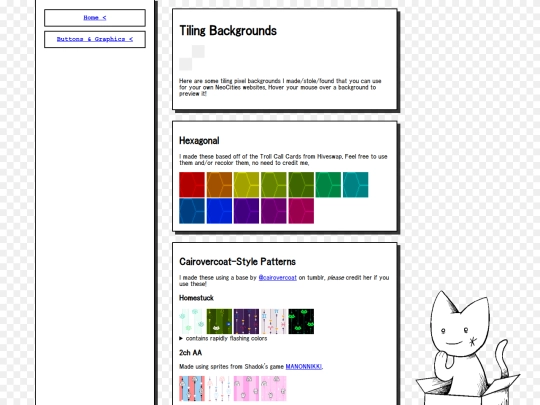Pick the blue and salmon striped 2ch thumbnail
The height and width of the screenshot is (405, 540).
tap(192, 388)
